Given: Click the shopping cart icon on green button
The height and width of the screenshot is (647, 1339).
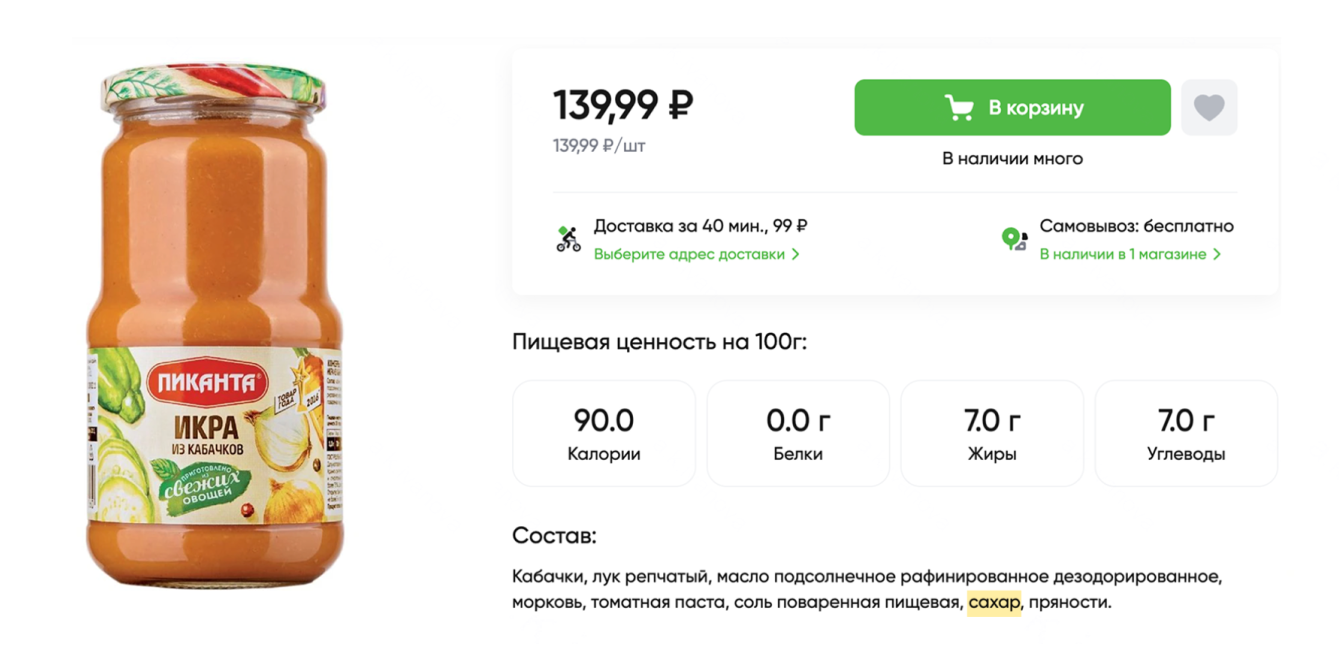Looking at the screenshot, I should coord(962,106).
